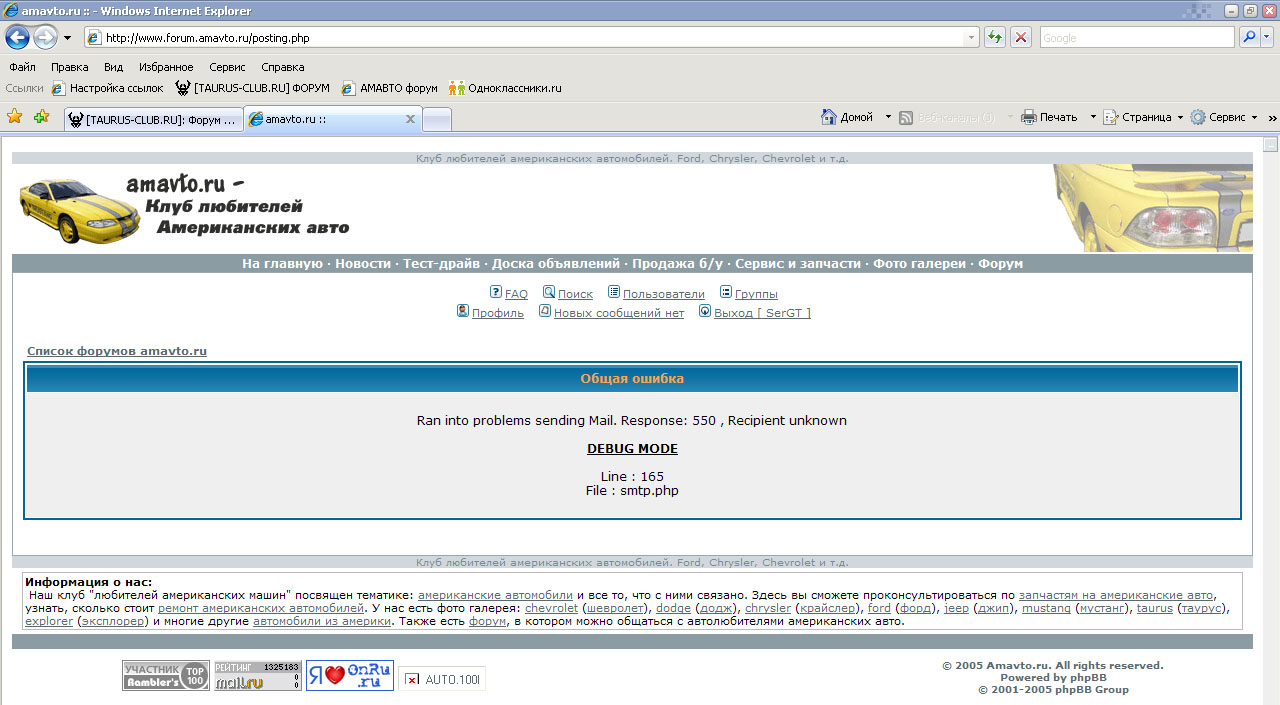Click the Favorites Center star icon
1280x705 pixels.
[15, 117]
